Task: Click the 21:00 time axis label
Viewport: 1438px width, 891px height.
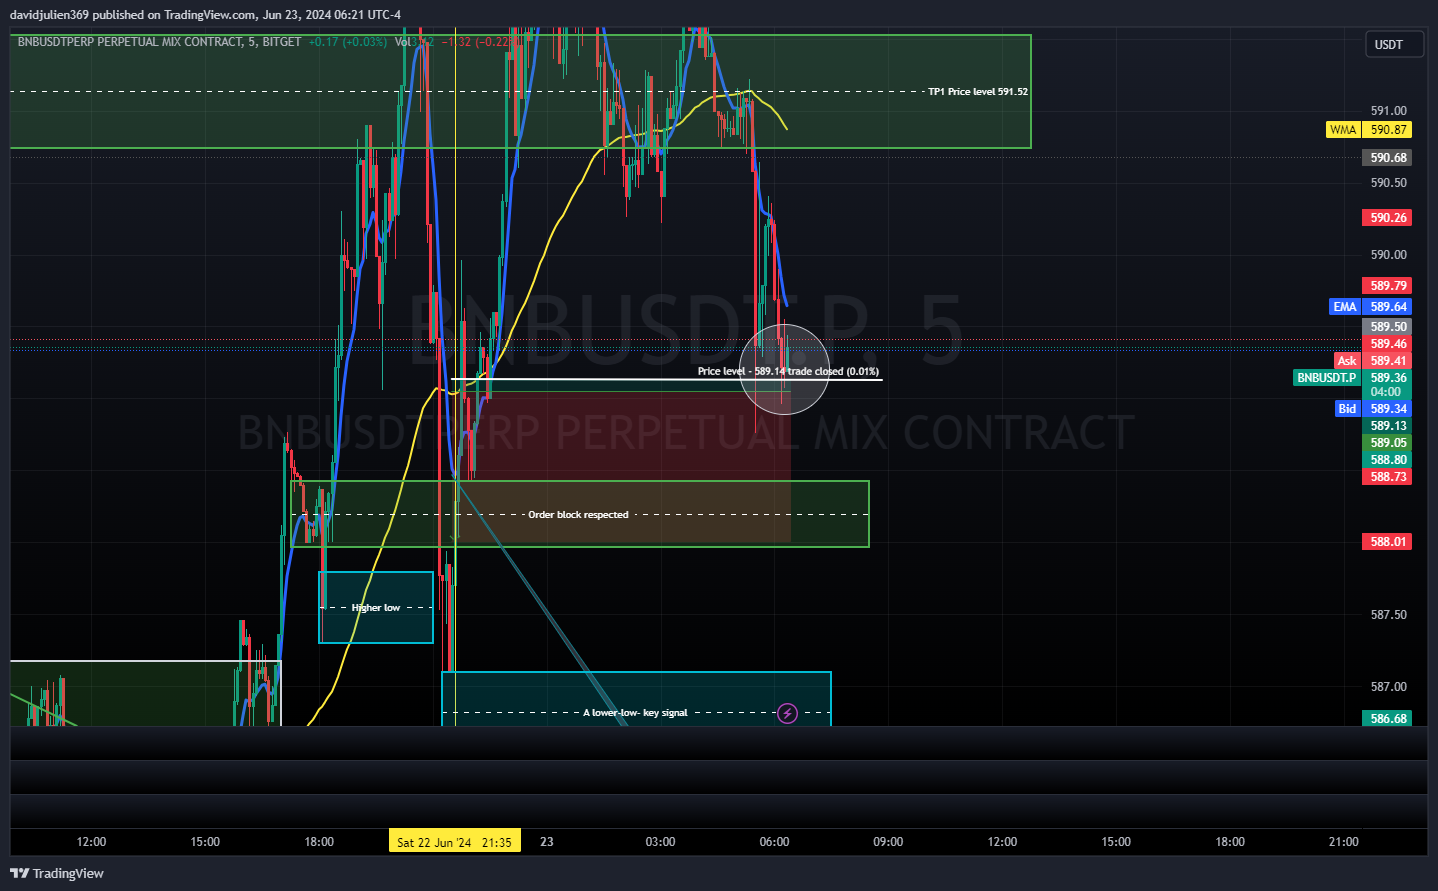Action: coord(1343,842)
